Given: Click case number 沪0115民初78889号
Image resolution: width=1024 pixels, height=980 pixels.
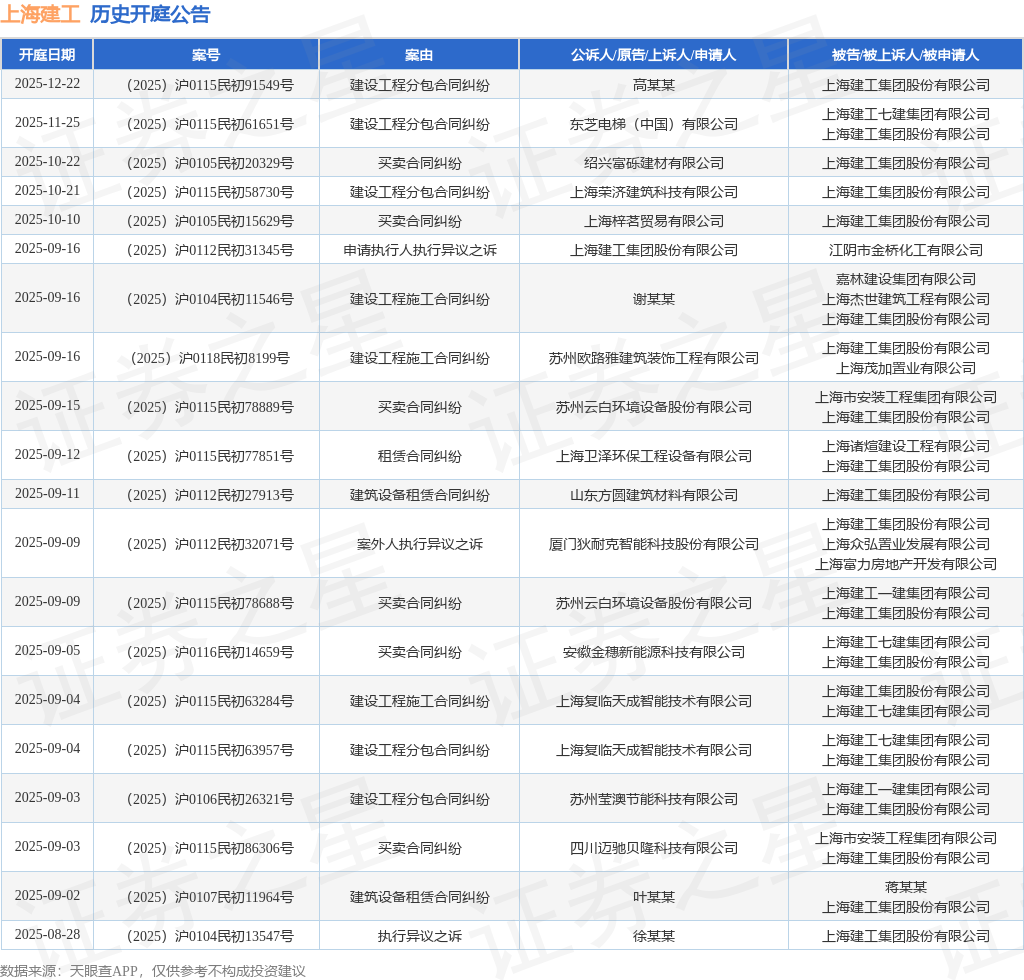Looking at the screenshot, I should (x=210, y=407).
